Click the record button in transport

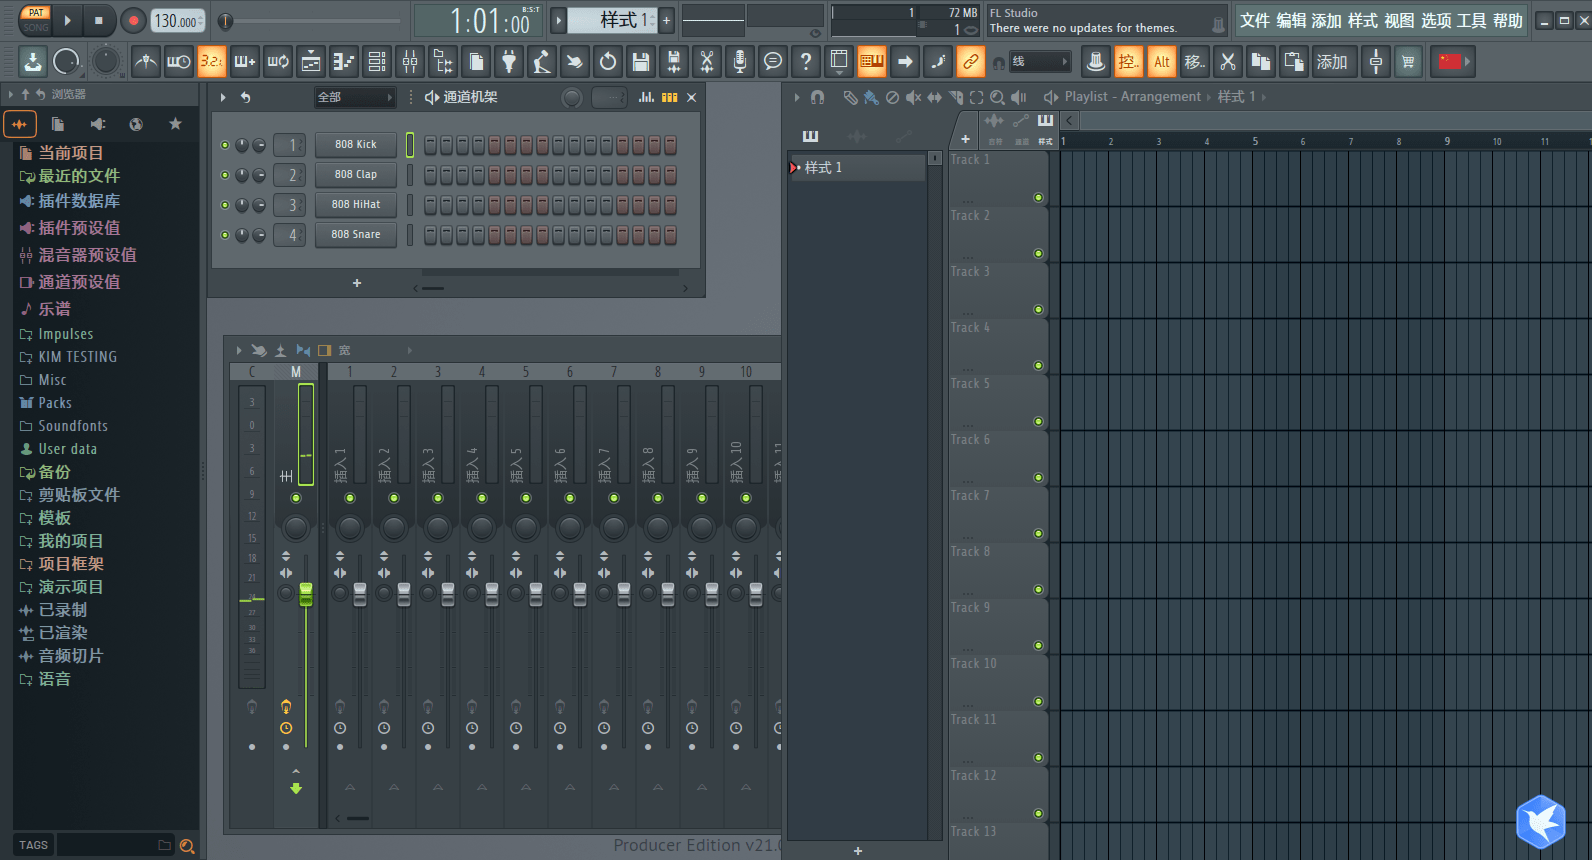(133, 20)
